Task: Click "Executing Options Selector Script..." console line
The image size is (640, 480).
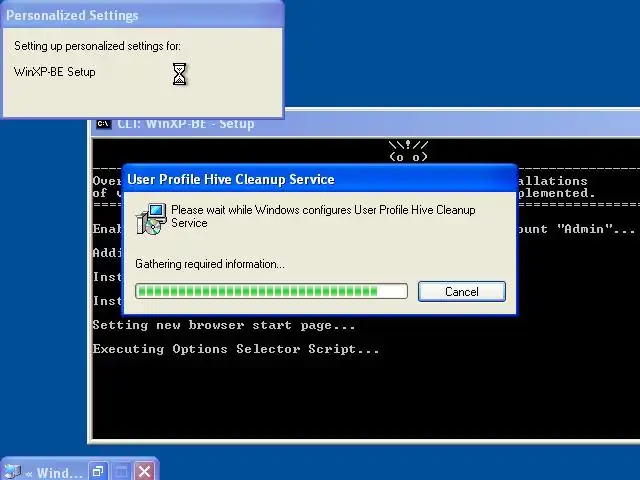Action: point(236,349)
